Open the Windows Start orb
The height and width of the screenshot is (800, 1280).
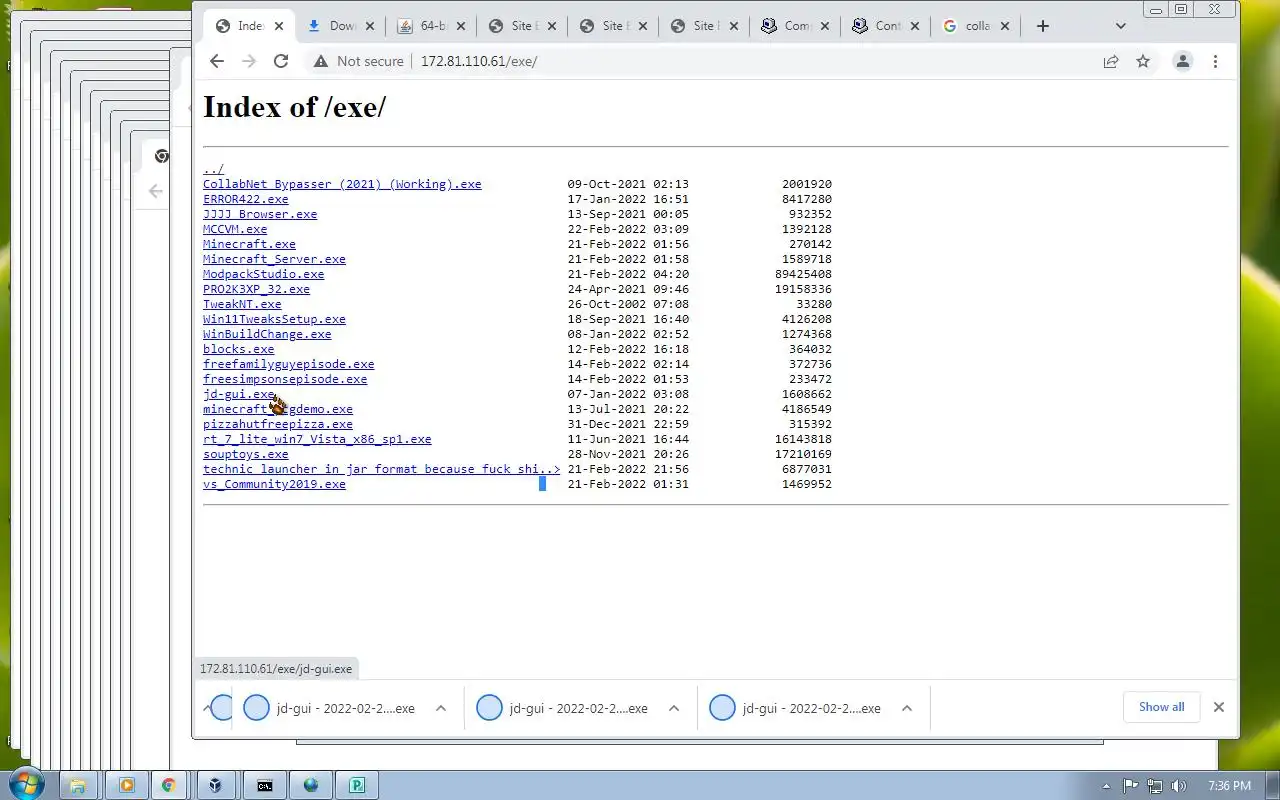[25, 785]
